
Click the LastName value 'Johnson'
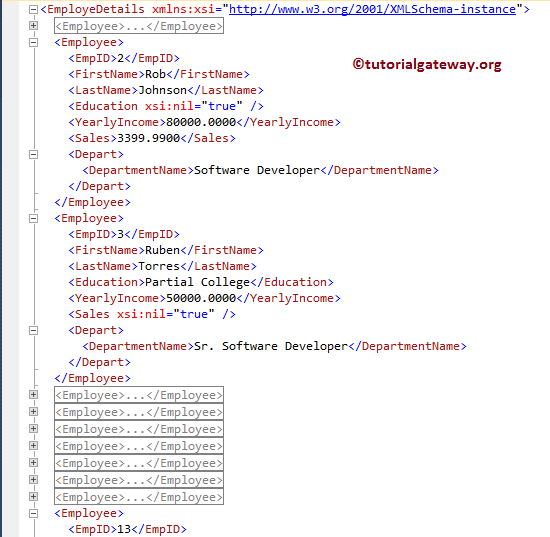point(162,90)
